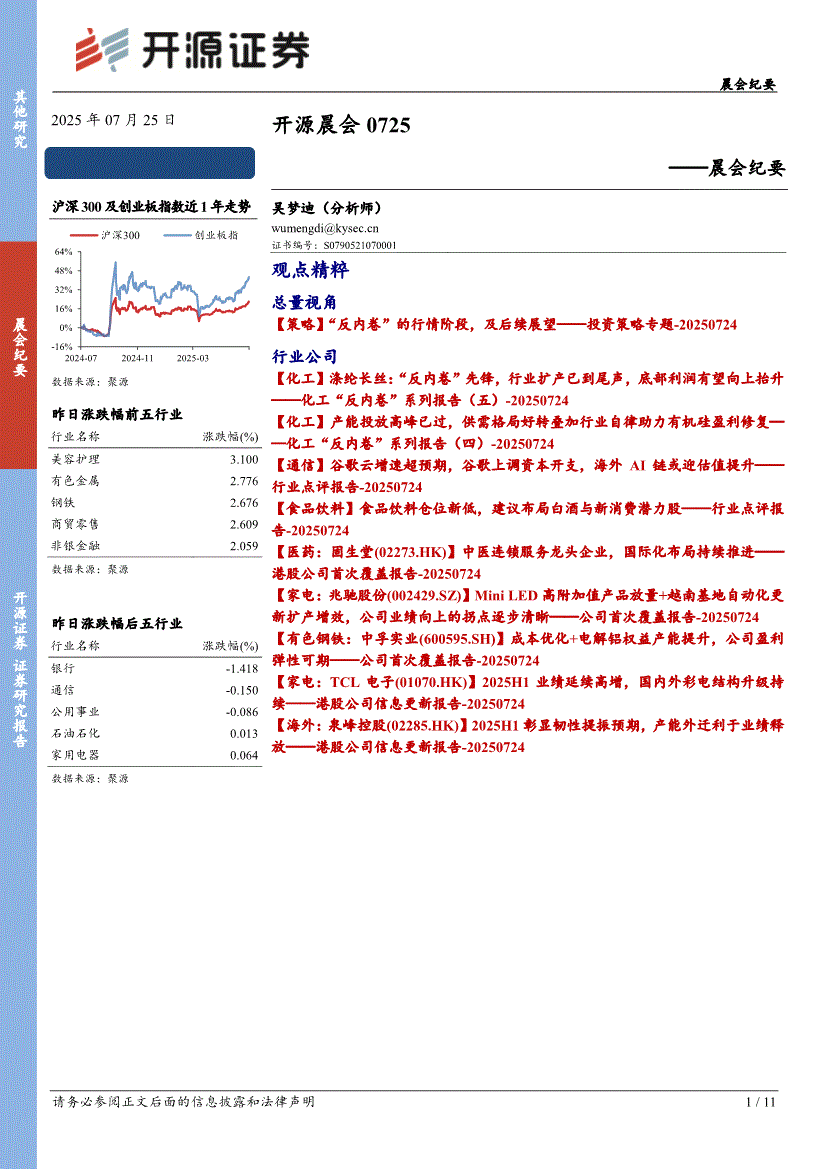The height and width of the screenshot is (1169, 826).
Task: Click the dark blue banner bar
Action: pyautogui.click(x=150, y=163)
